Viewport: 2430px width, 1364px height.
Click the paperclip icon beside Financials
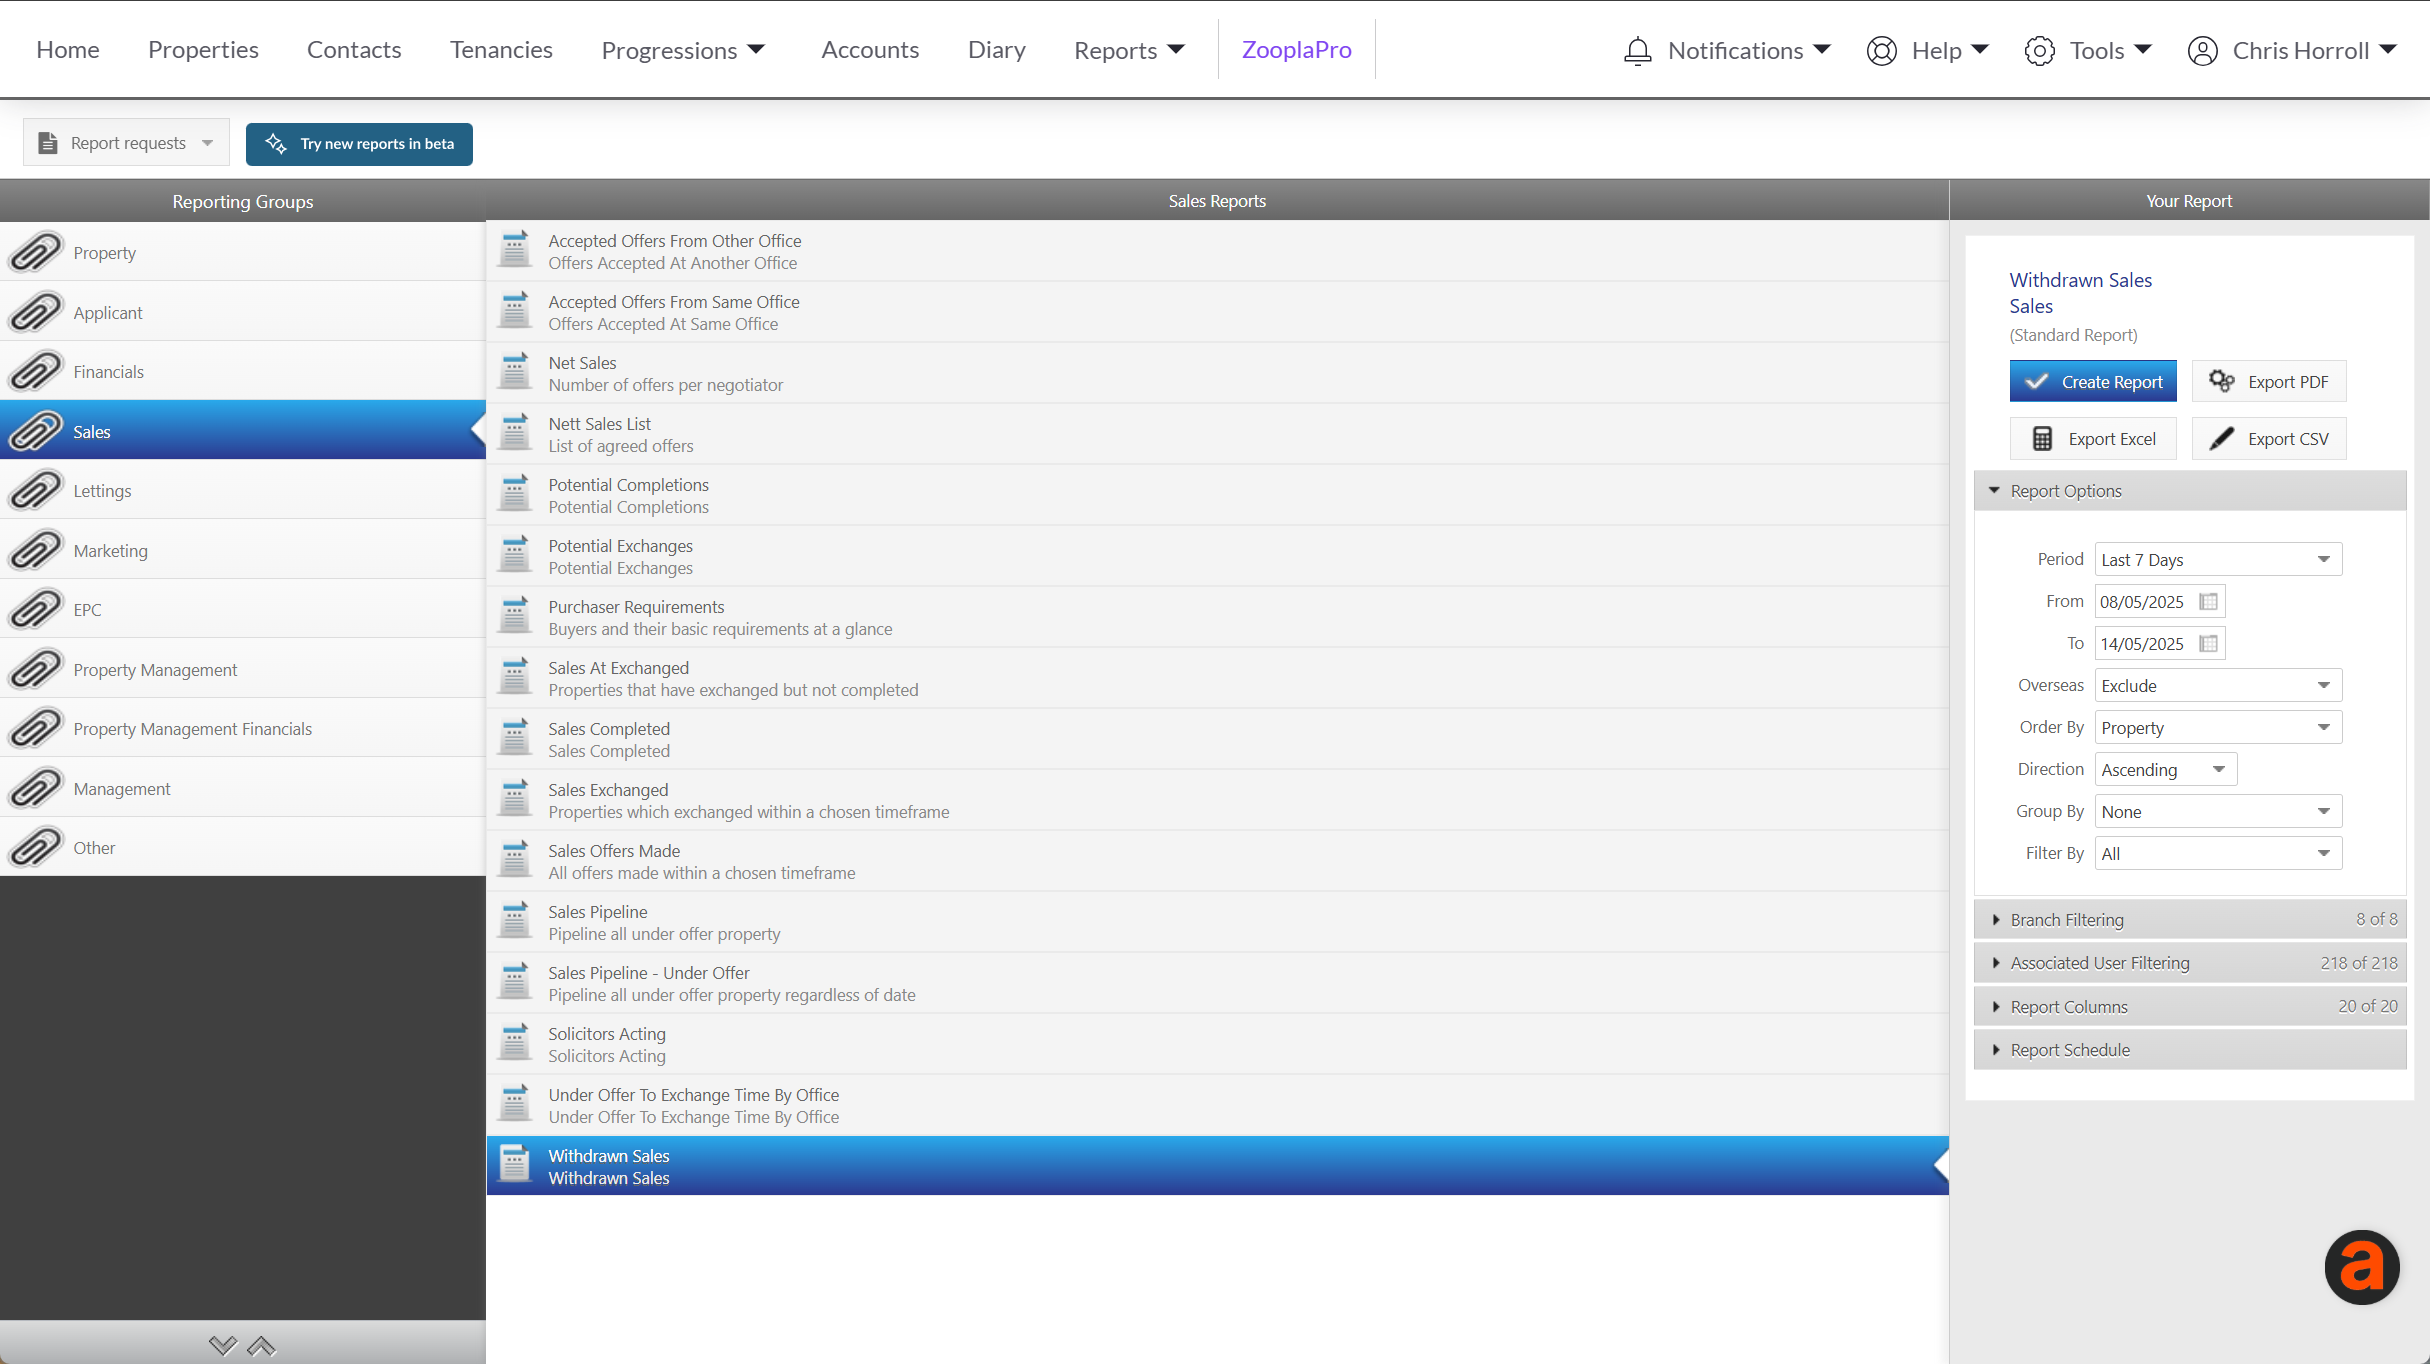[x=36, y=371]
